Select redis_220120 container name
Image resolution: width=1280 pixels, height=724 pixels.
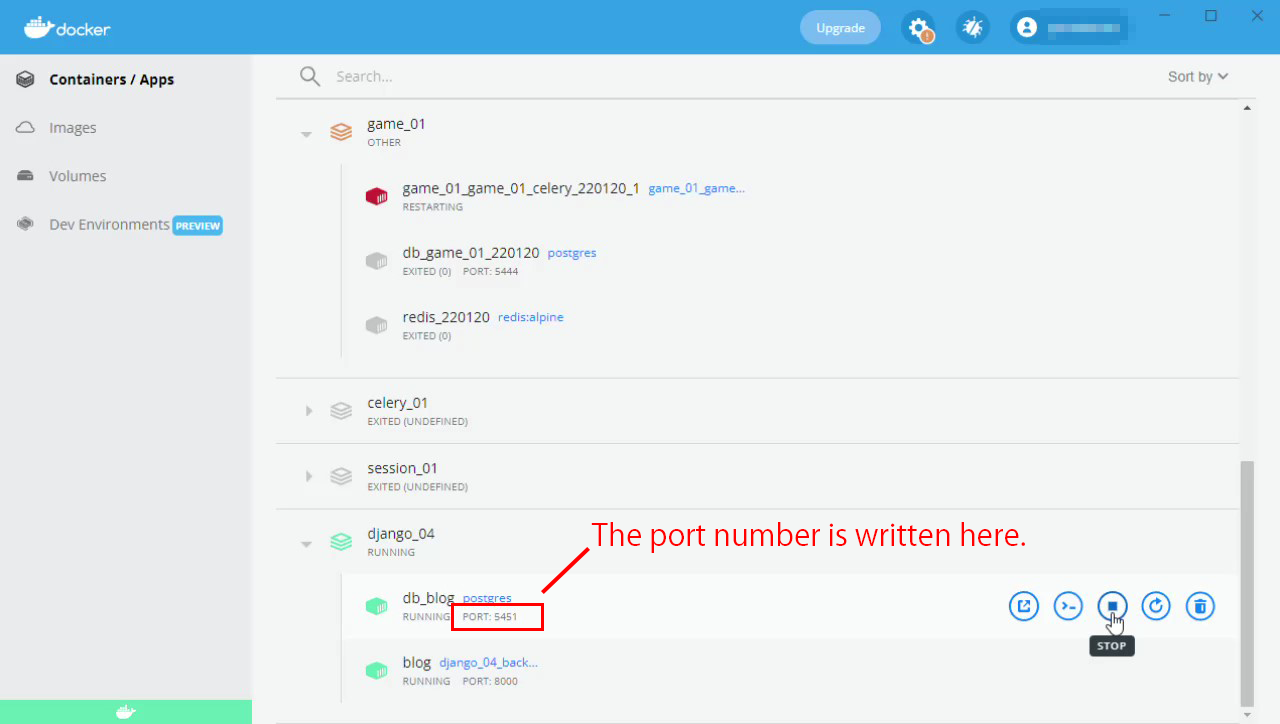click(x=446, y=317)
